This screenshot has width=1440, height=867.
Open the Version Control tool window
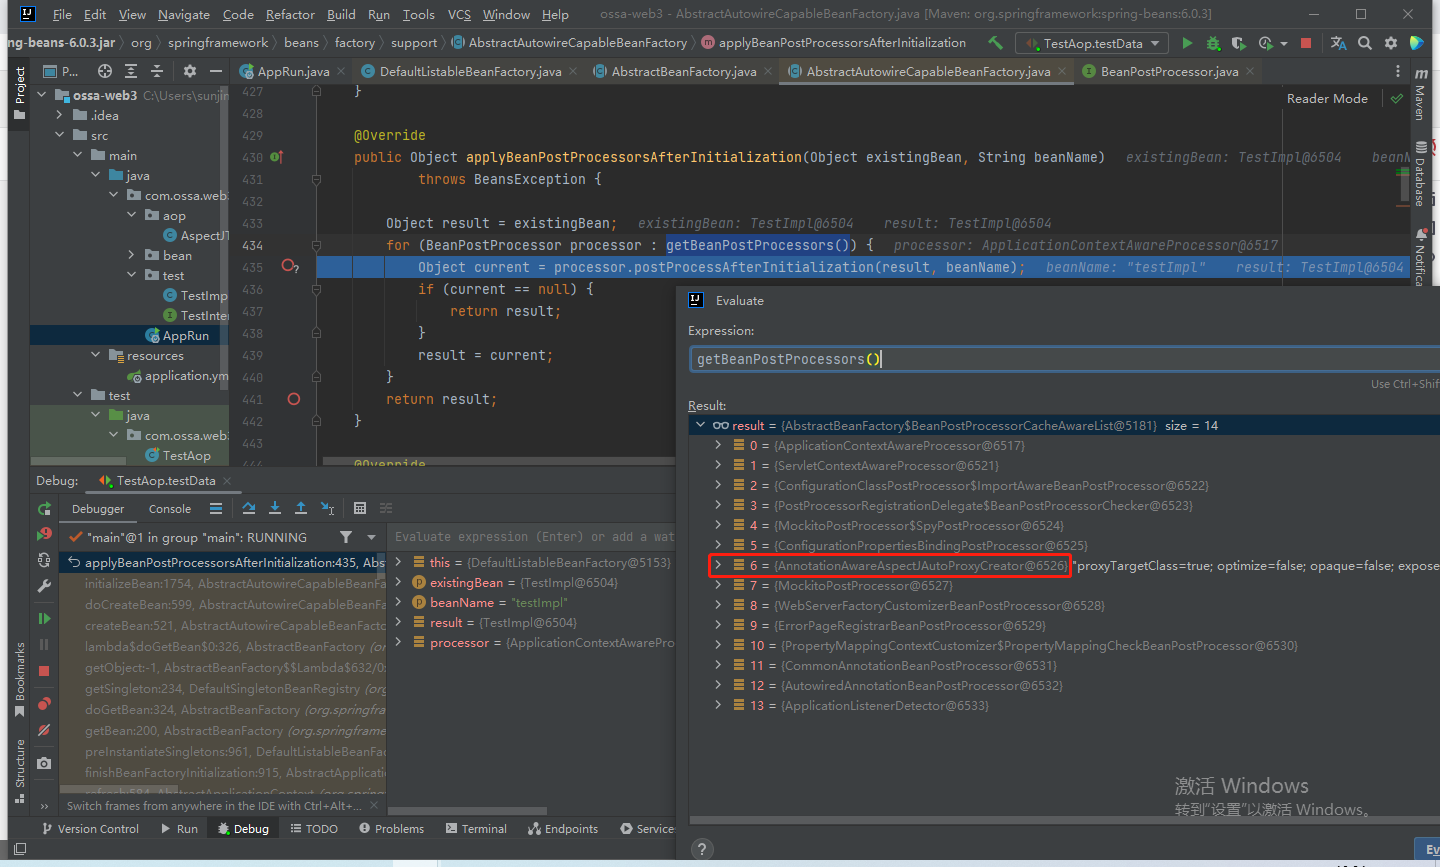[89, 828]
